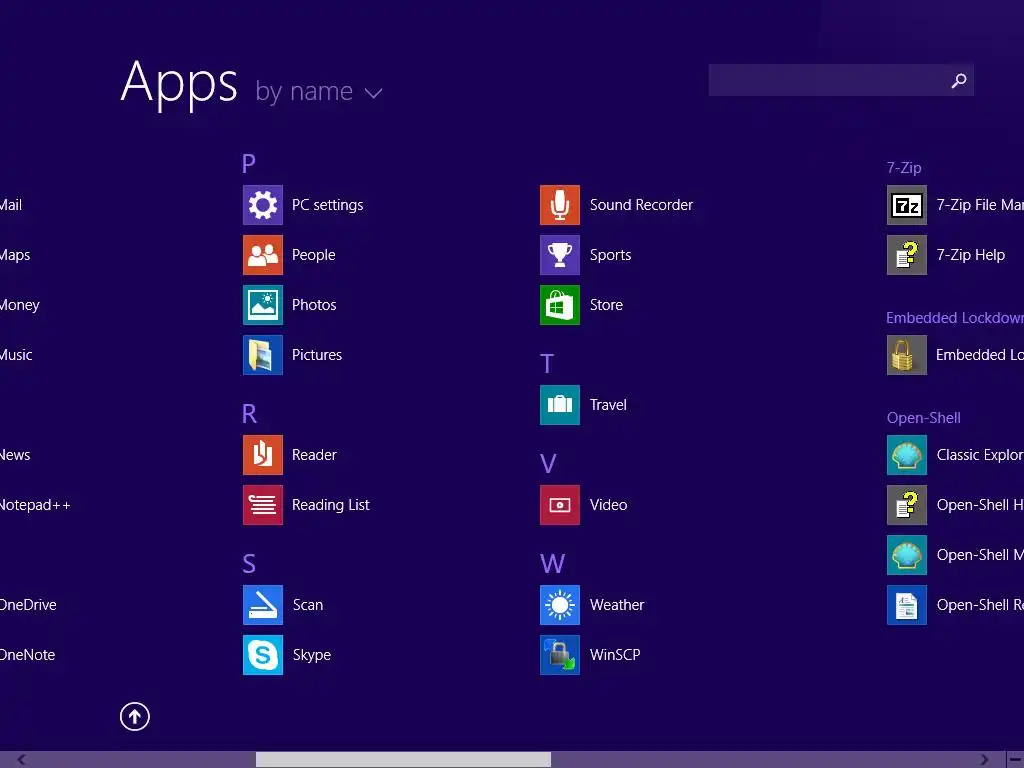Jump via the letter P group header
Screen dimensions: 1024x768
pos(249,163)
